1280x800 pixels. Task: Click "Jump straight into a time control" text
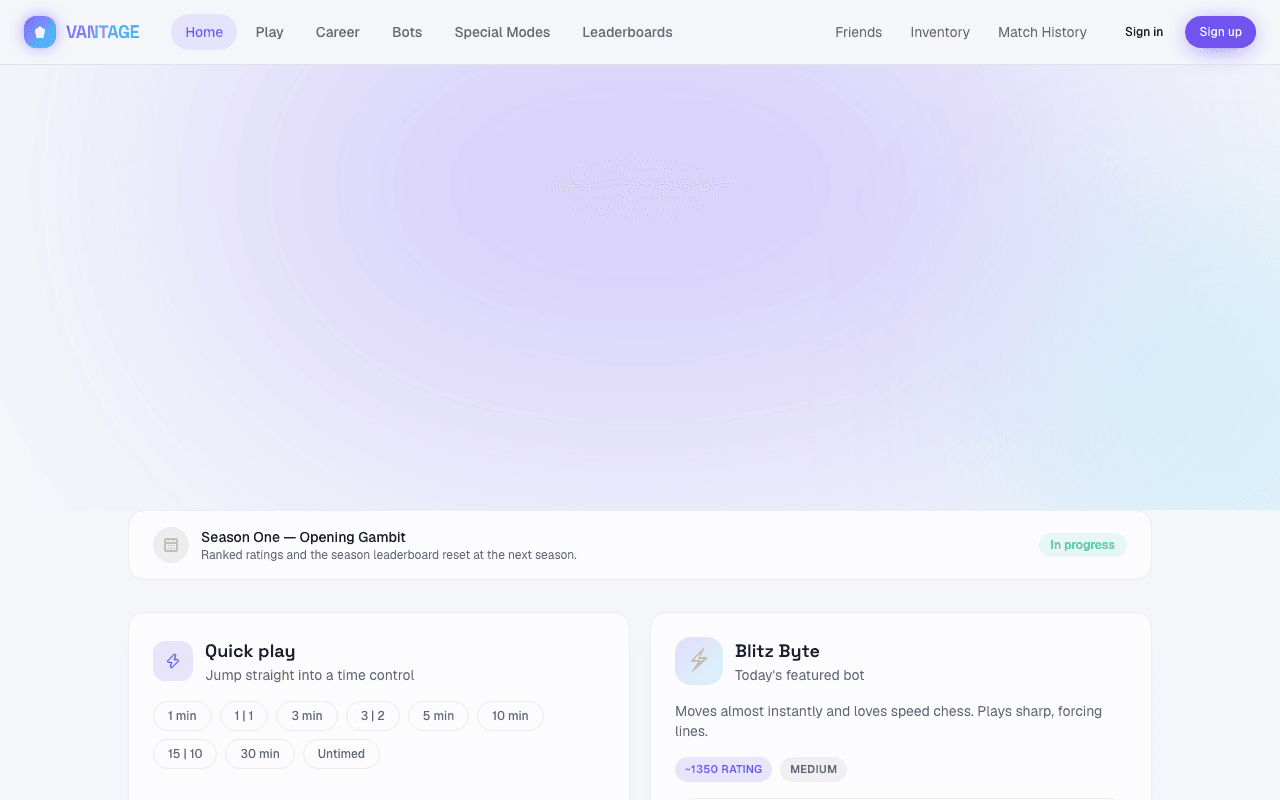coord(310,675)
